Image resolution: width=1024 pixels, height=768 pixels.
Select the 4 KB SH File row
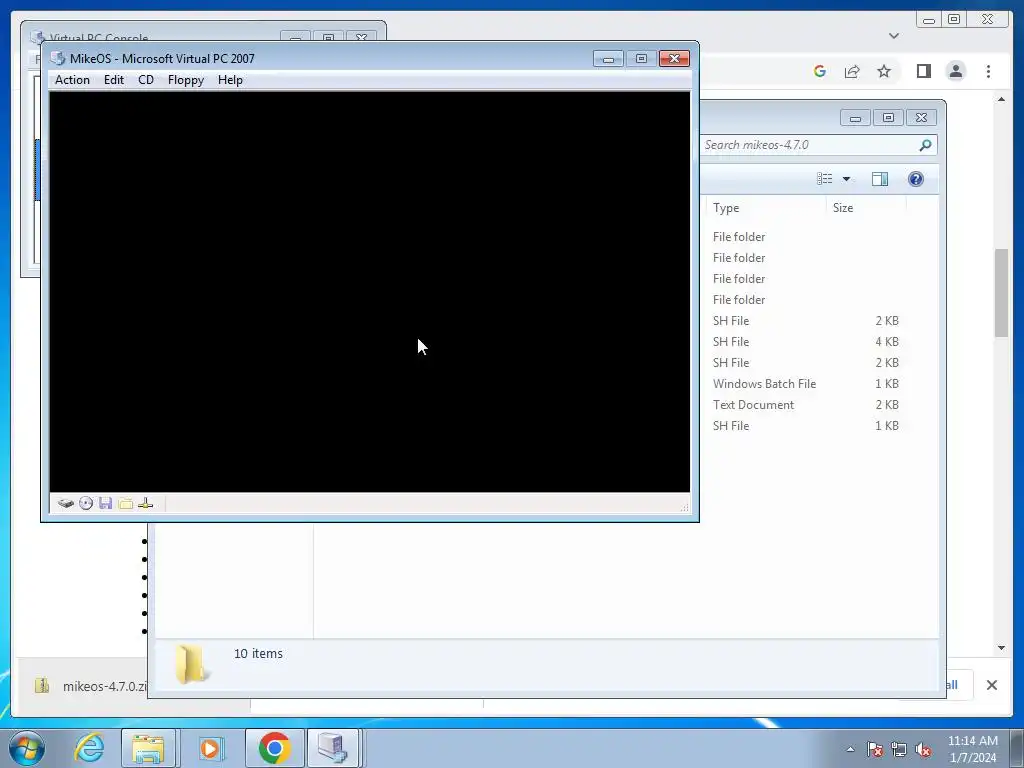(x=806, y=342)
